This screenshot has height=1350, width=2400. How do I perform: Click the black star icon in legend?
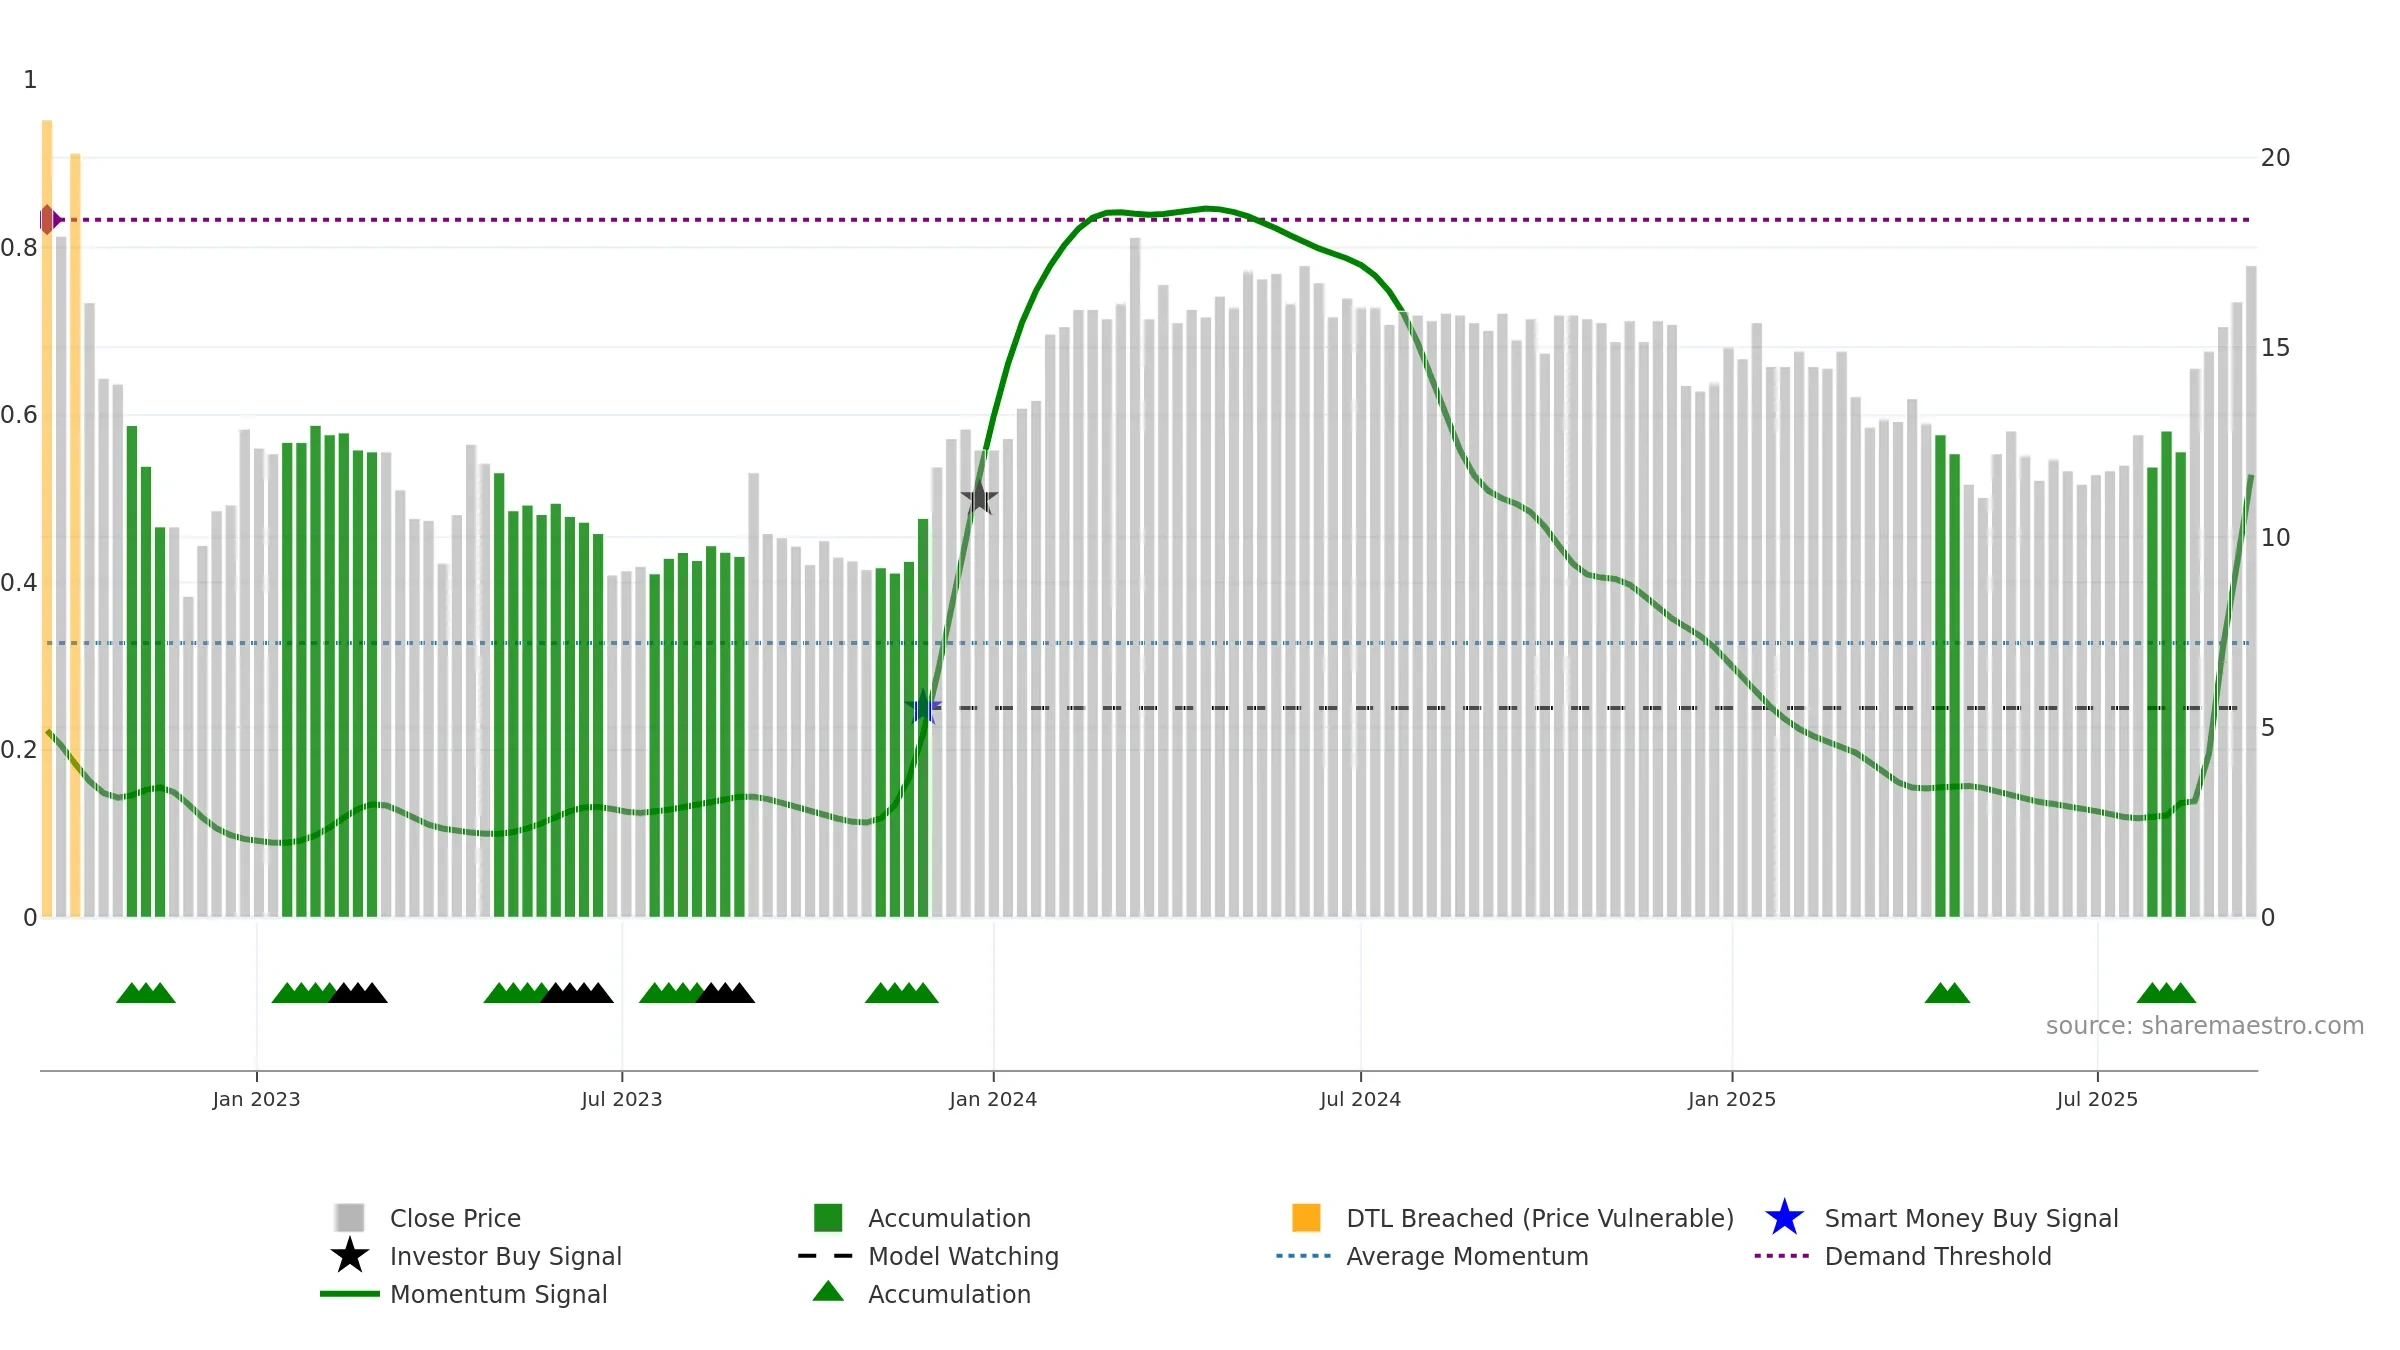[x=349, y=1256]
